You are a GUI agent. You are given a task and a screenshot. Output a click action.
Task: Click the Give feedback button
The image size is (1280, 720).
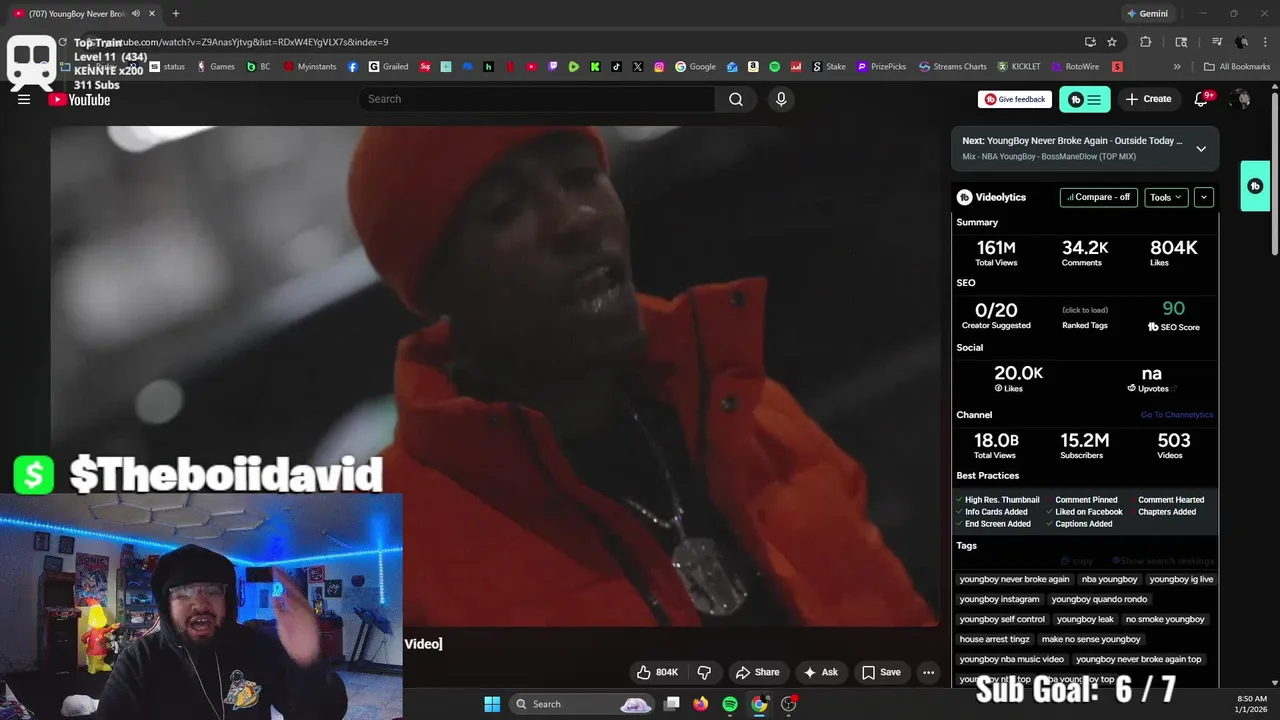(1015, 99)
